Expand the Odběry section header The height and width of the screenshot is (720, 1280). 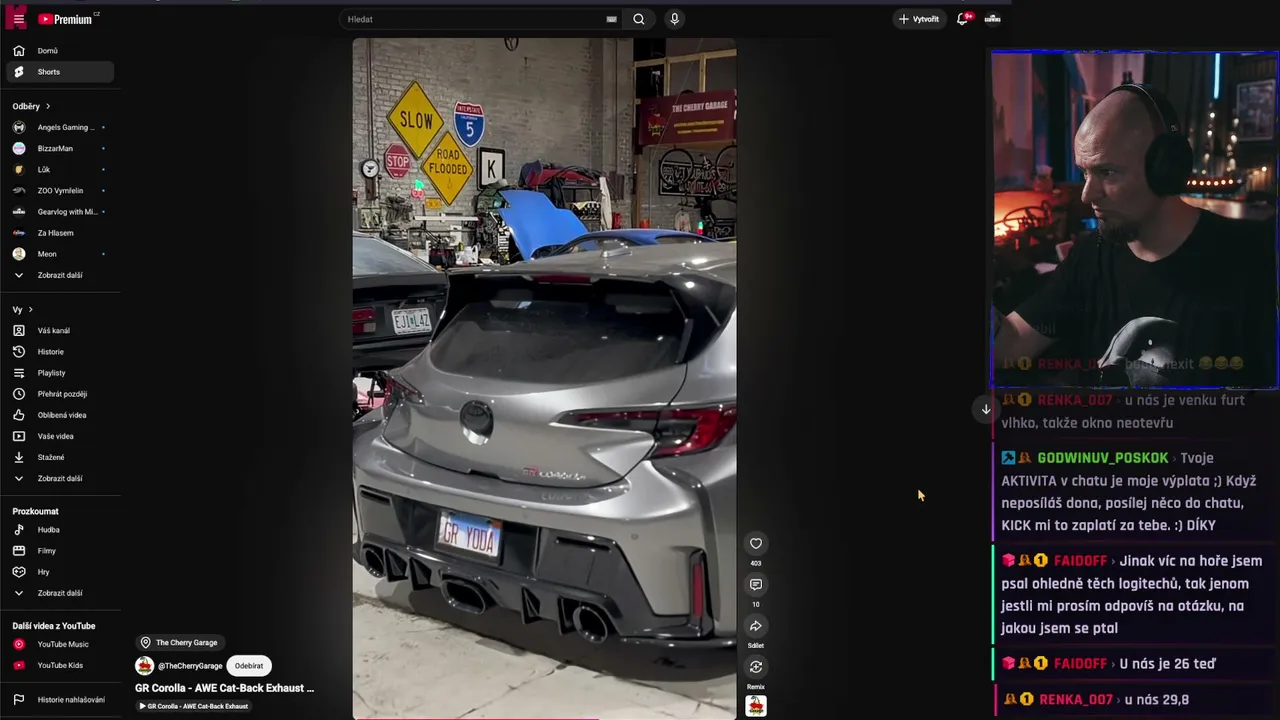pyautogui.click(x=31, y=106)
